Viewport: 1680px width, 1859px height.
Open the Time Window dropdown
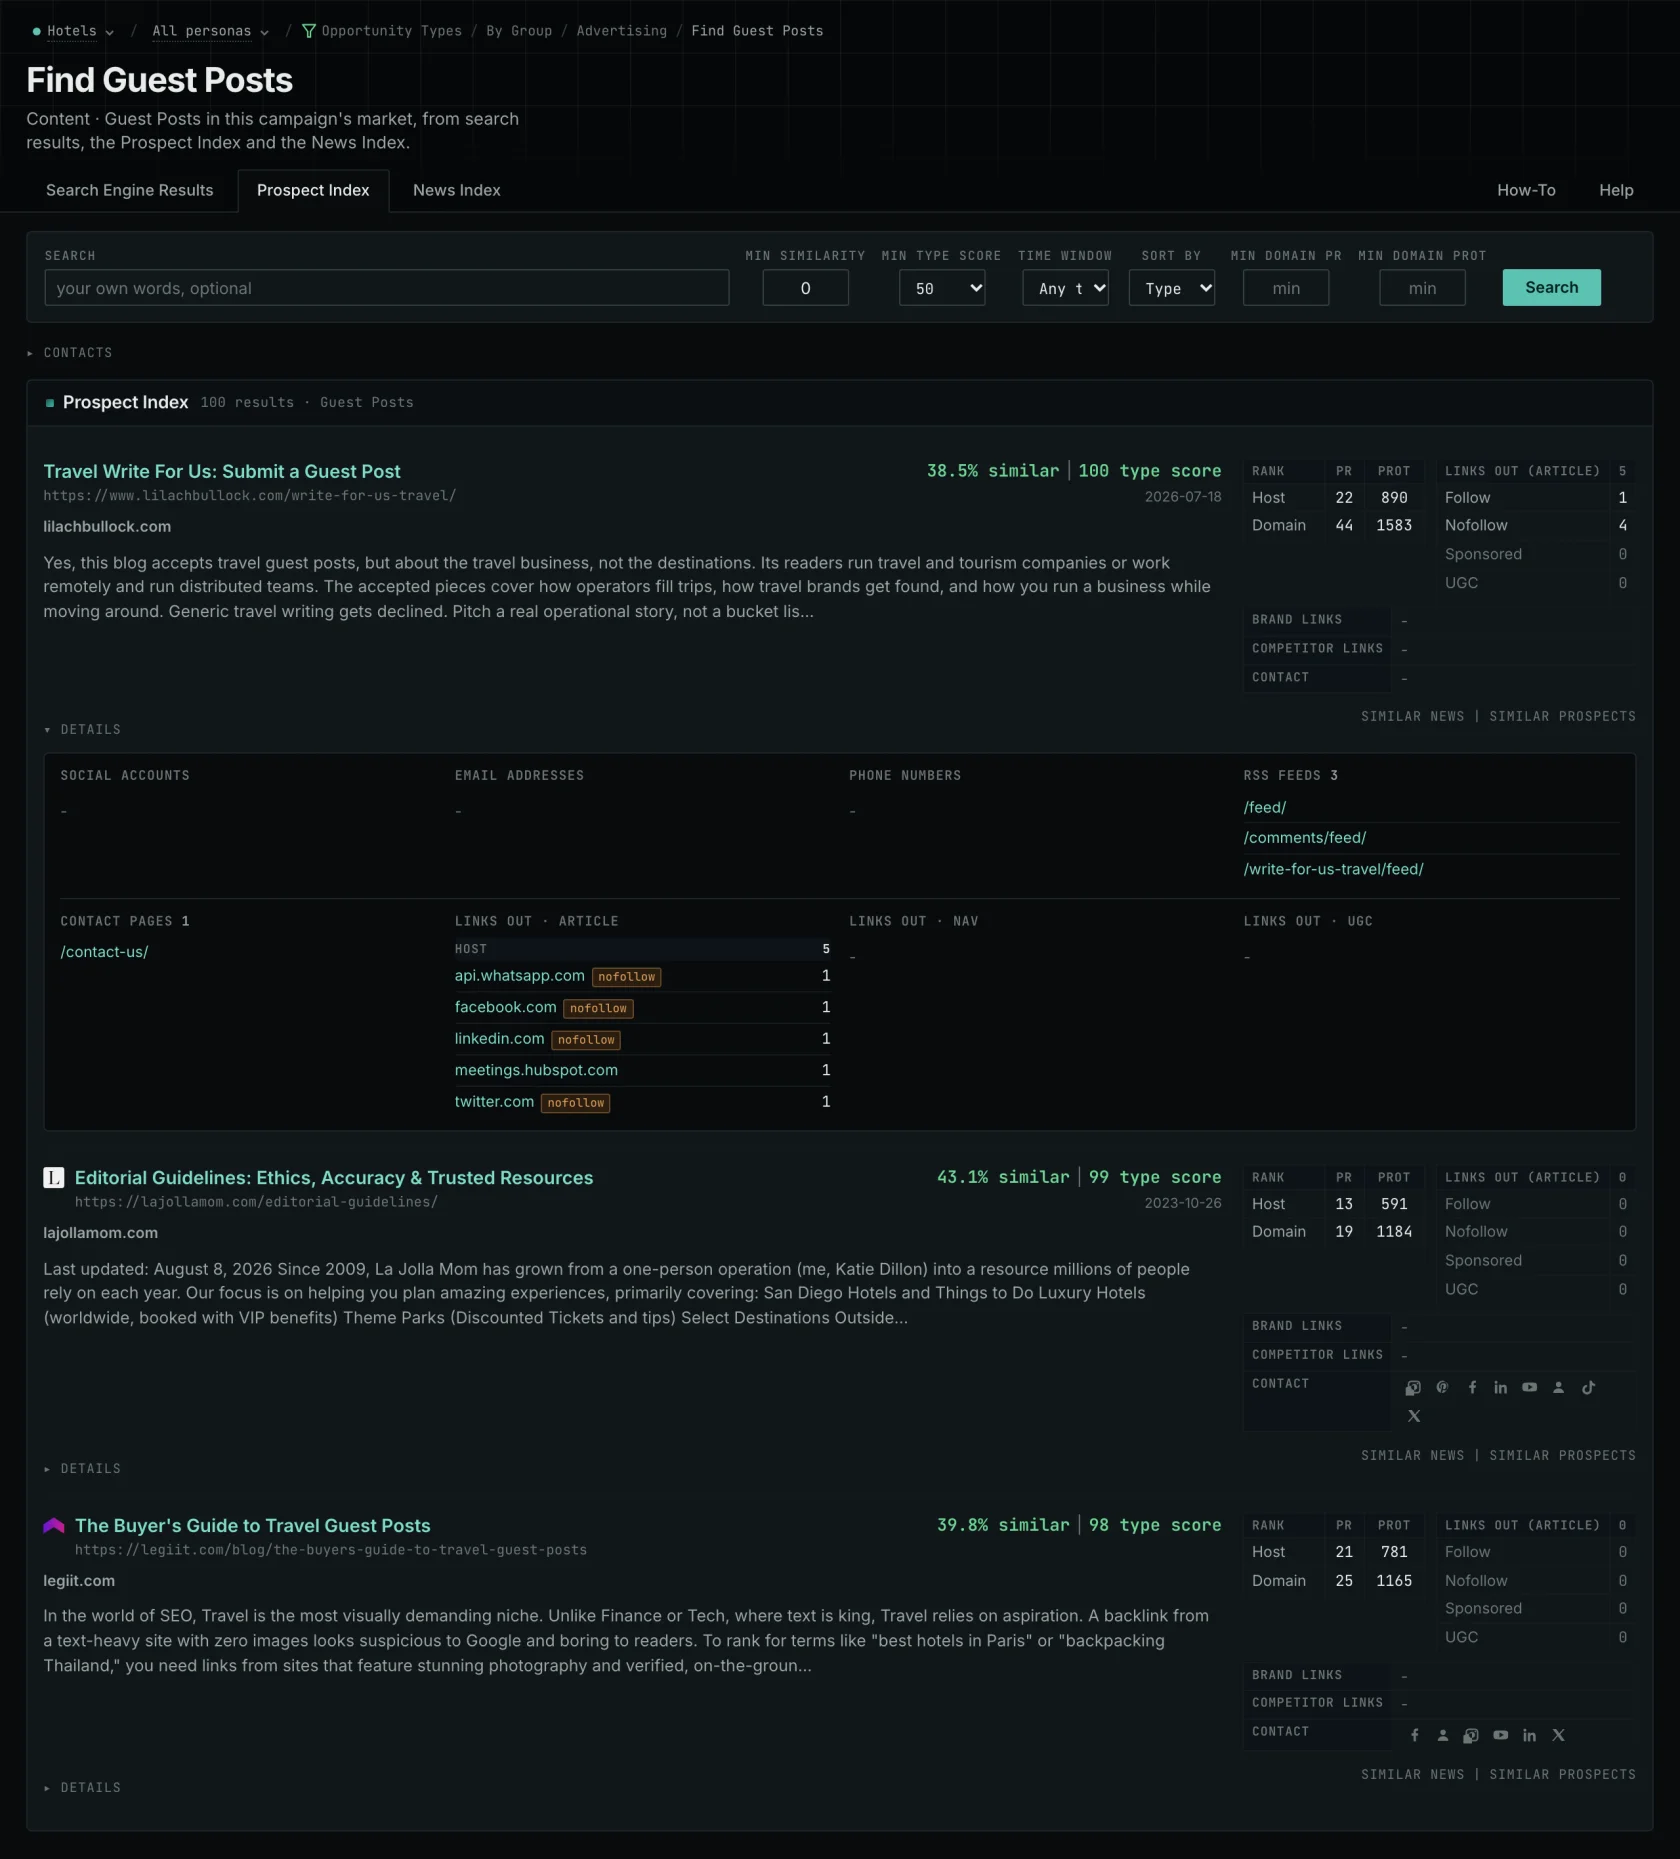[x=1065, y=288]
